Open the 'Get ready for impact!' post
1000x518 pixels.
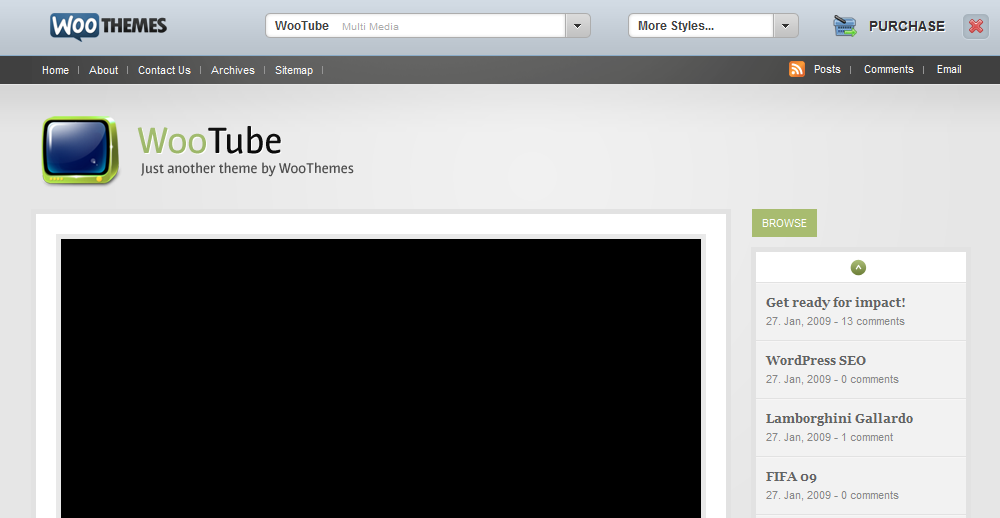click(835, 302)
